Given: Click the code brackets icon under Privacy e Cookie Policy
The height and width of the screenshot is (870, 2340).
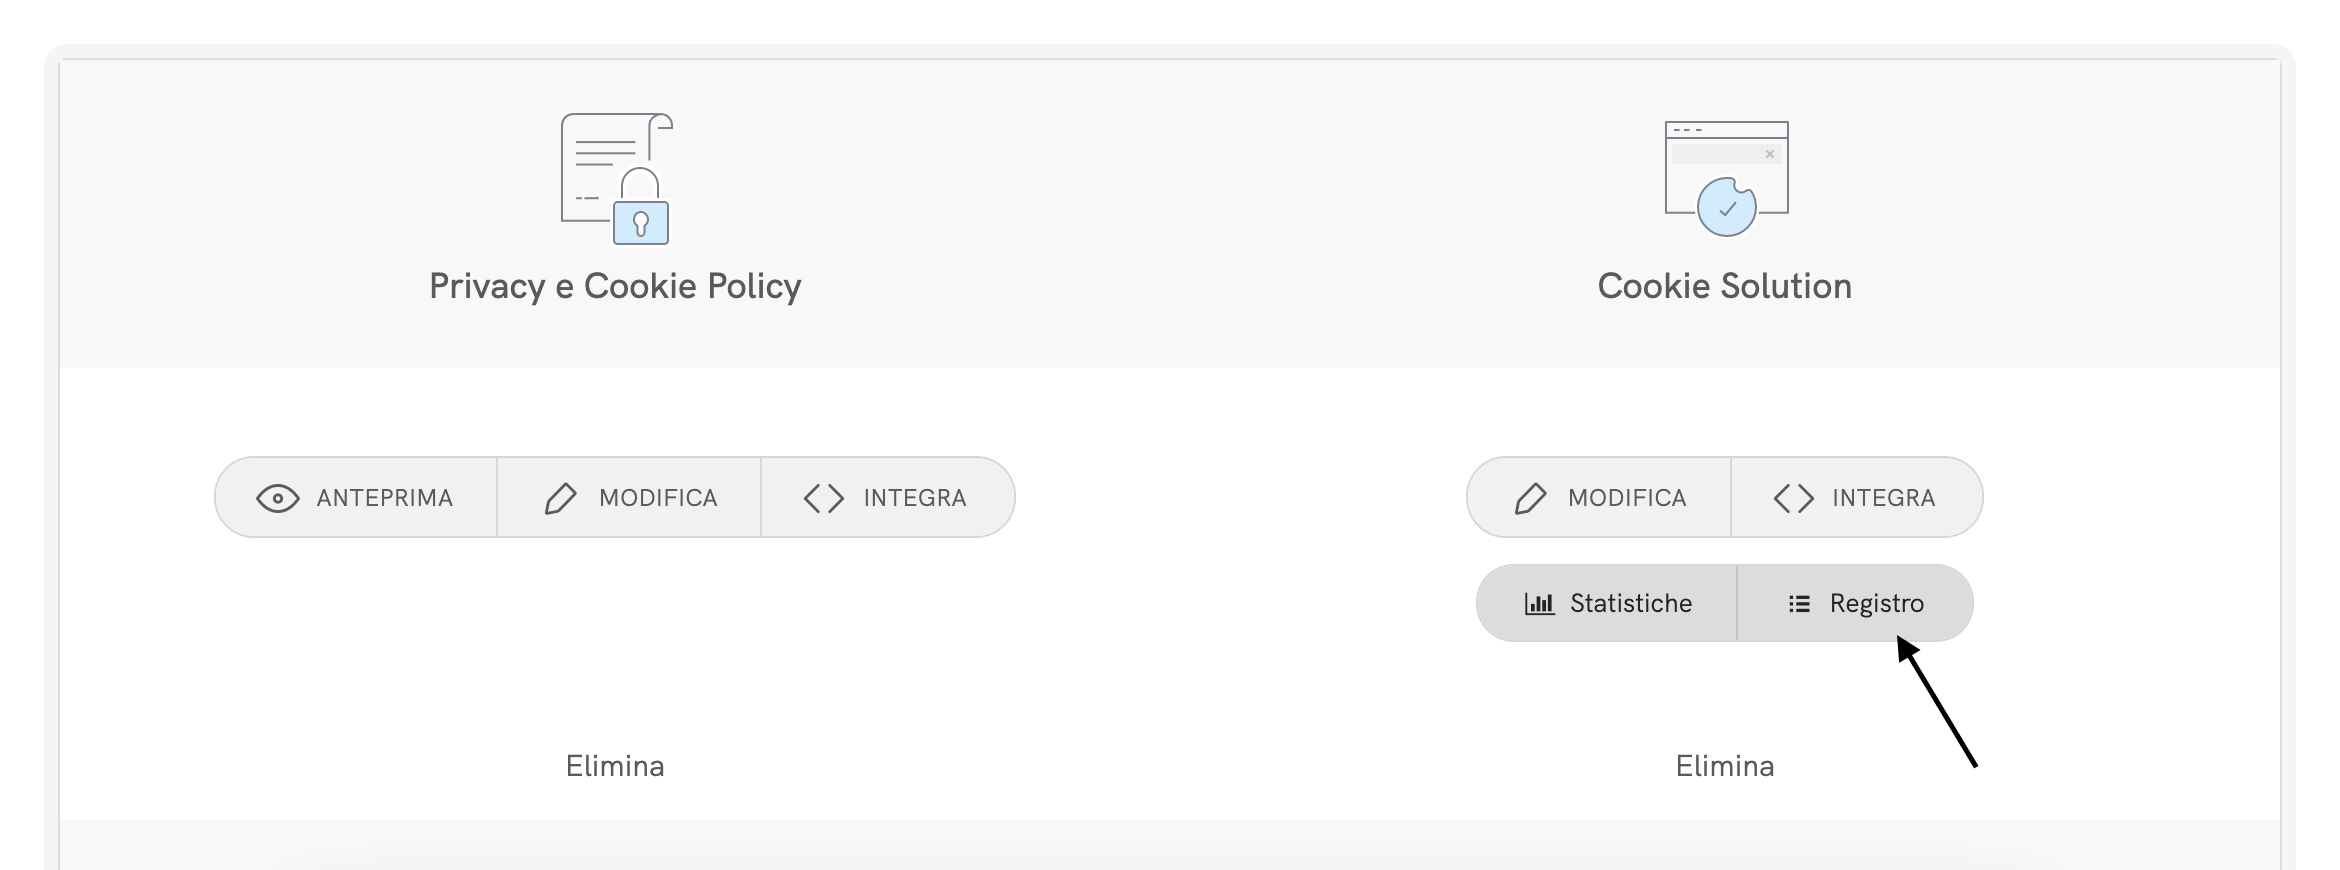Looking at the screenshot, I should point(824,498).
